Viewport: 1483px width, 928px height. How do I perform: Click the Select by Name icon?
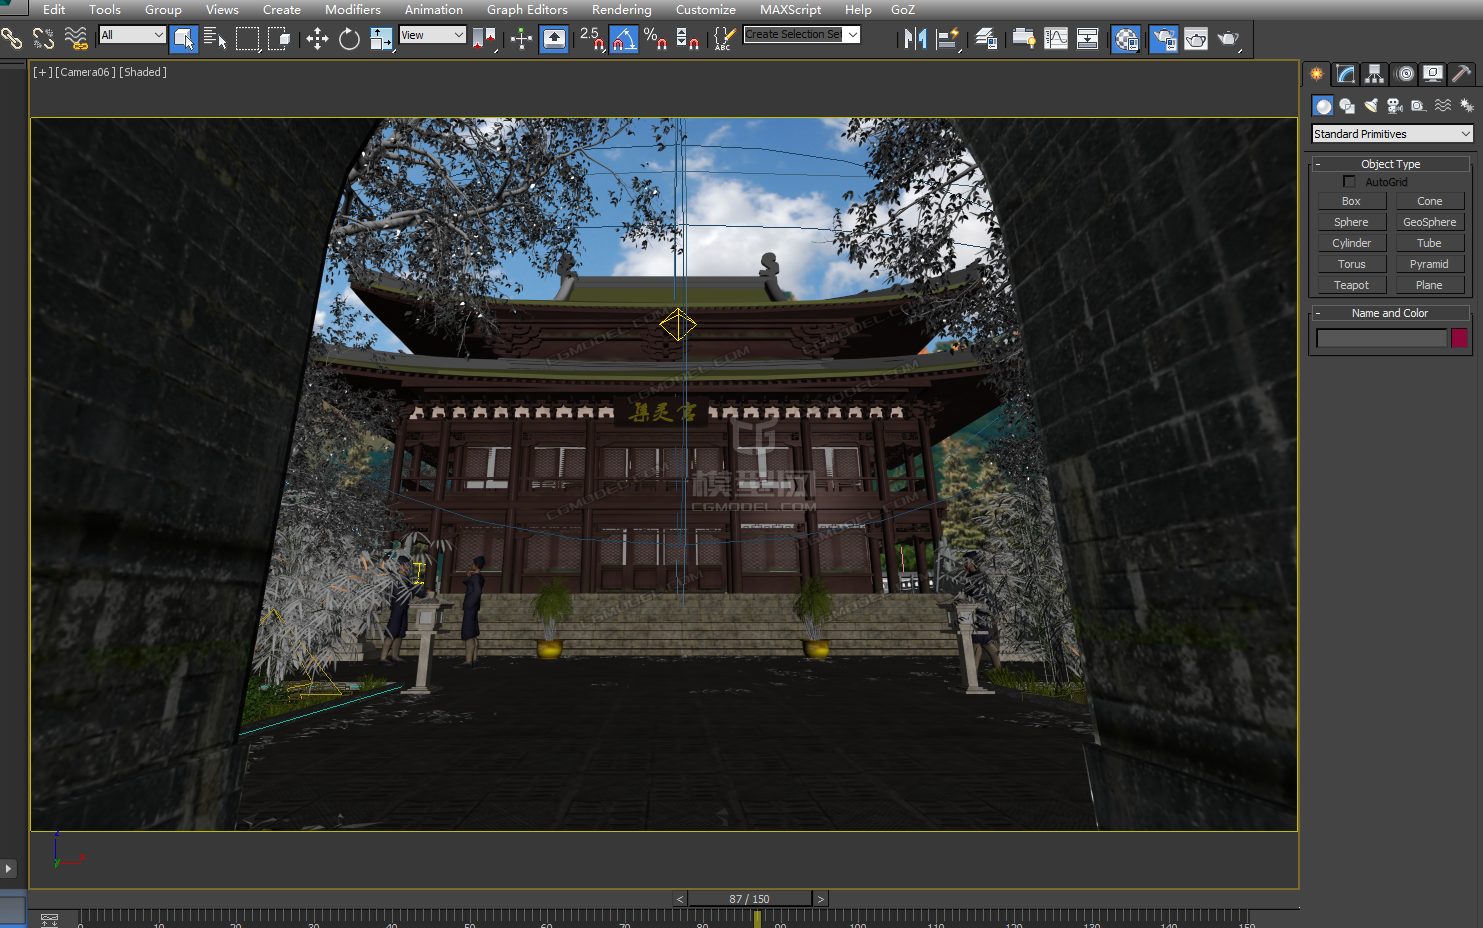(214, 39)
